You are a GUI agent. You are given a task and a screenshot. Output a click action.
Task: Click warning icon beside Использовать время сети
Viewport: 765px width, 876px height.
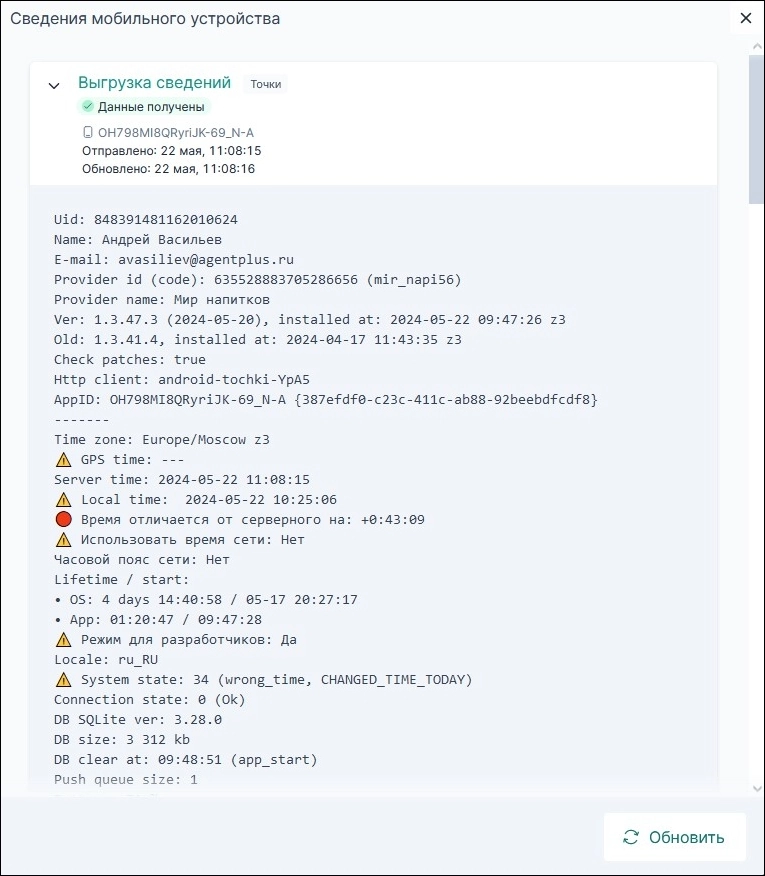pyautogui.click(x=64, y=540)
